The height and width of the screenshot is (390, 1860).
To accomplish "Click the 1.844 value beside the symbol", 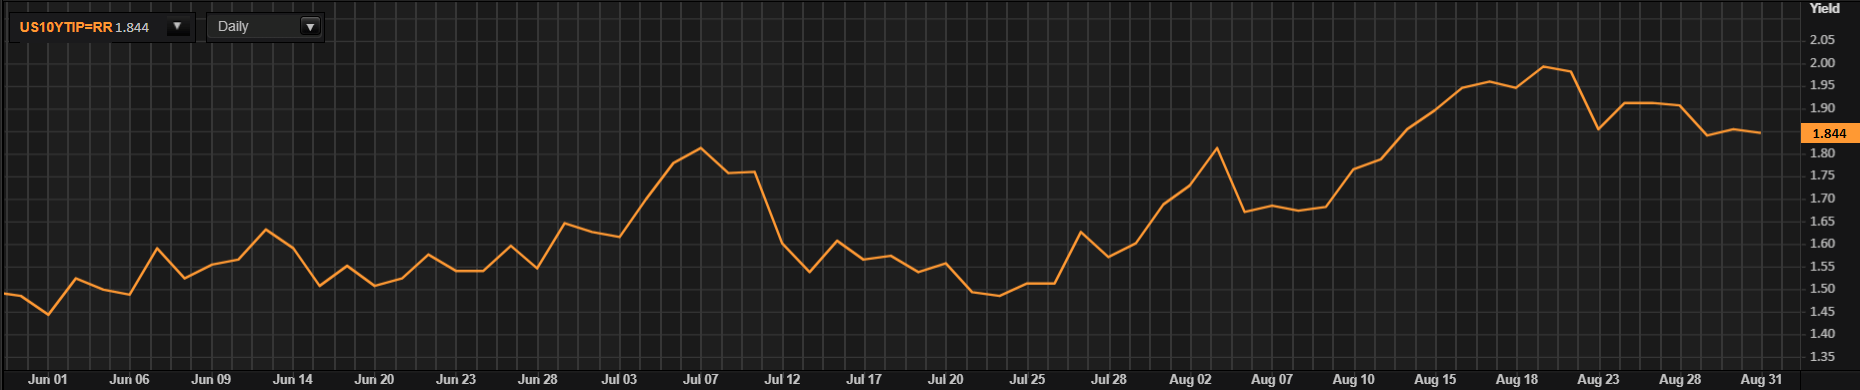I will (132, 27).
